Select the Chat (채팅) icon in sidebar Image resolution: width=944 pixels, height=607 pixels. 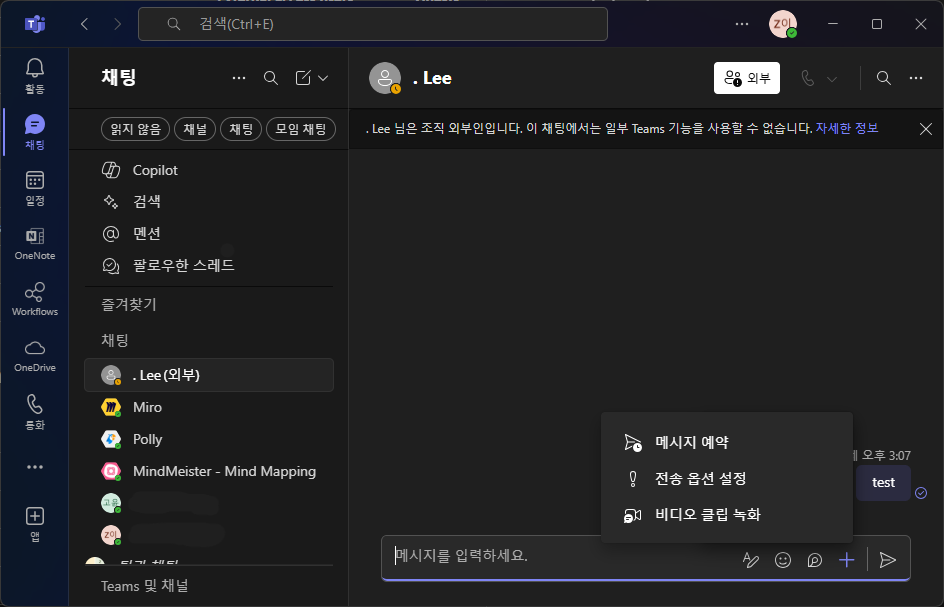point(34,132)
